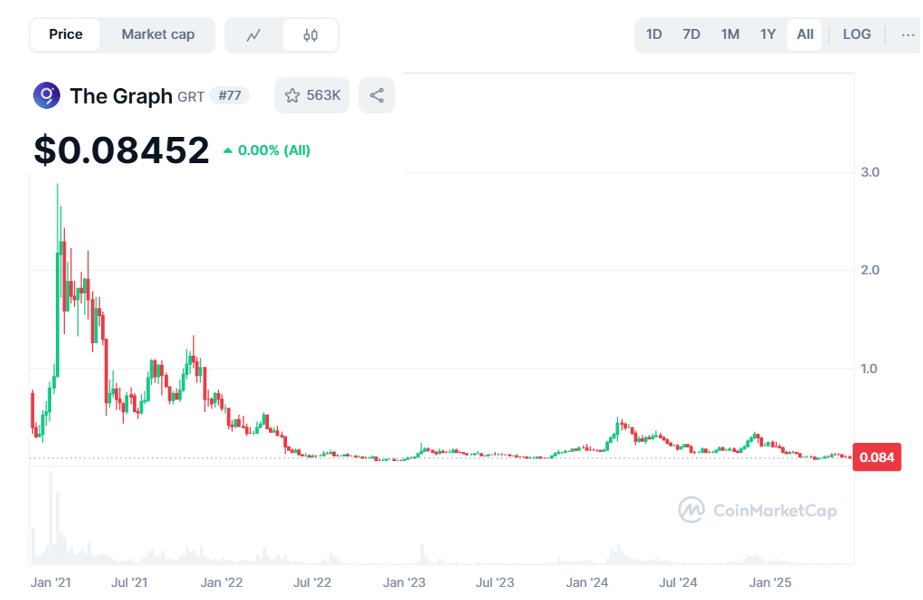This screenshot has height=600, width=923.
Task: Click the CoinMarketCap watermark logo
Action: click(758, 510)
